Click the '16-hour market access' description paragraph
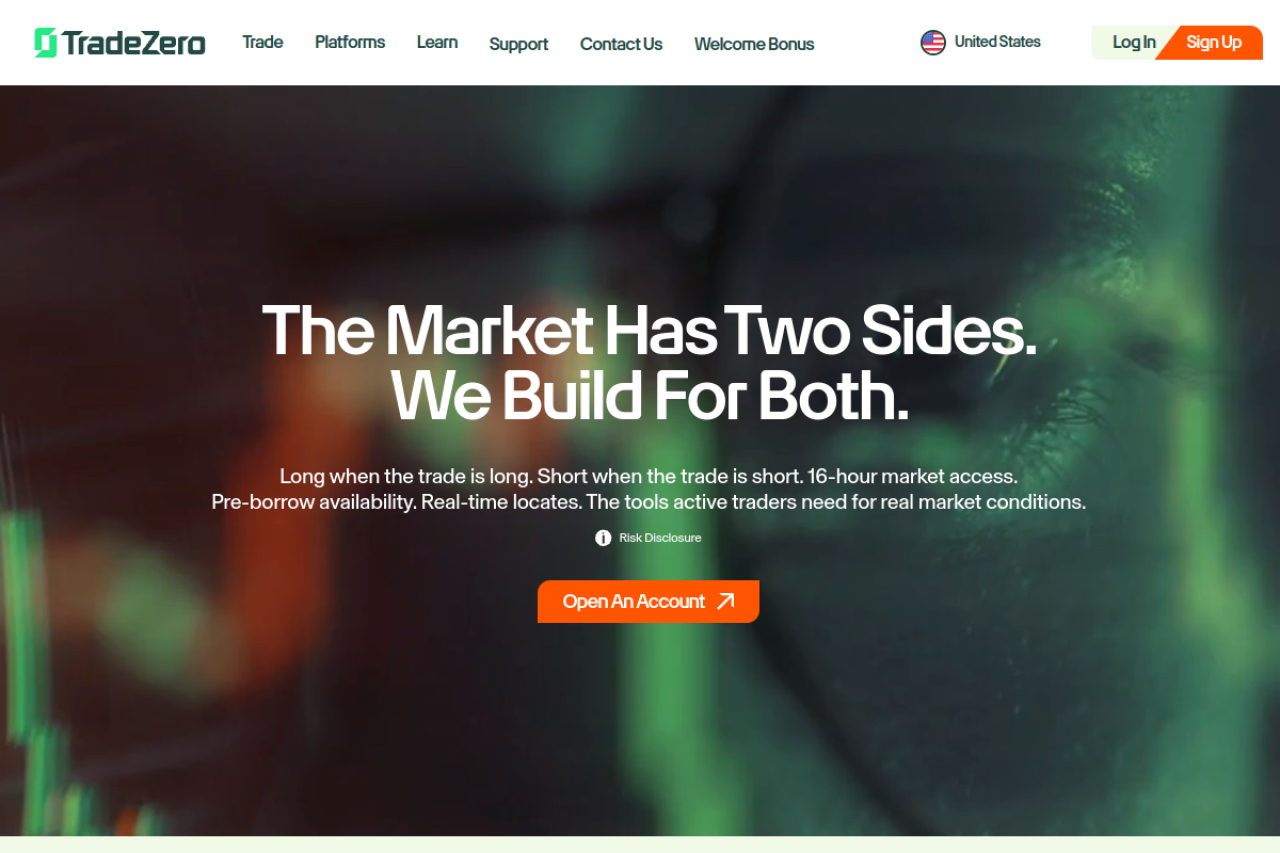1280x853 pixels. point(648,489)
